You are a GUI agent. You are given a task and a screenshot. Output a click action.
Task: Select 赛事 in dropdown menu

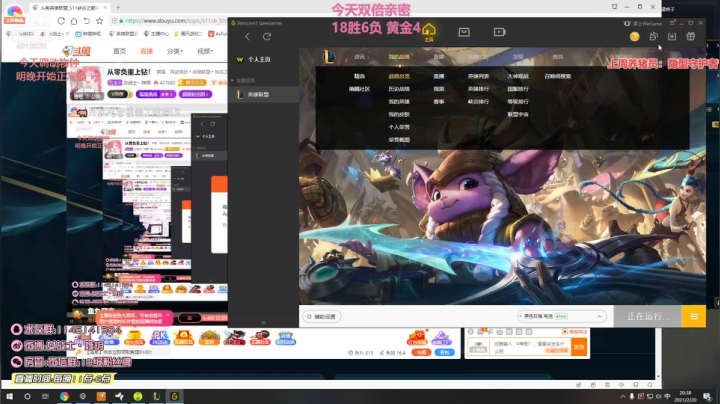[439, 101]
